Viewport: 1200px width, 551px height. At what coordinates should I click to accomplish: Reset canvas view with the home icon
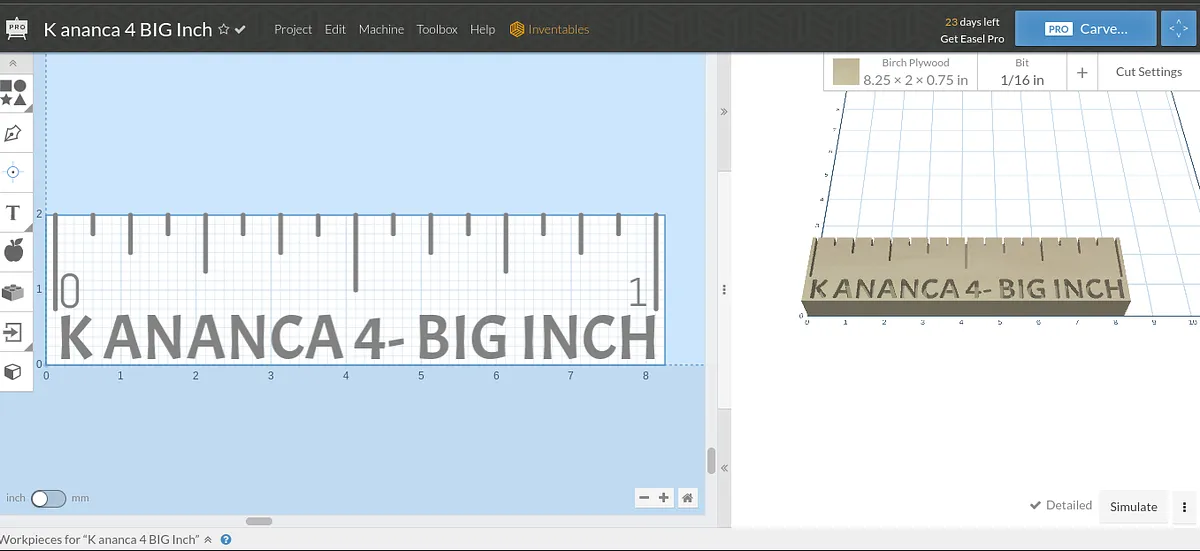tap(687, 498)
